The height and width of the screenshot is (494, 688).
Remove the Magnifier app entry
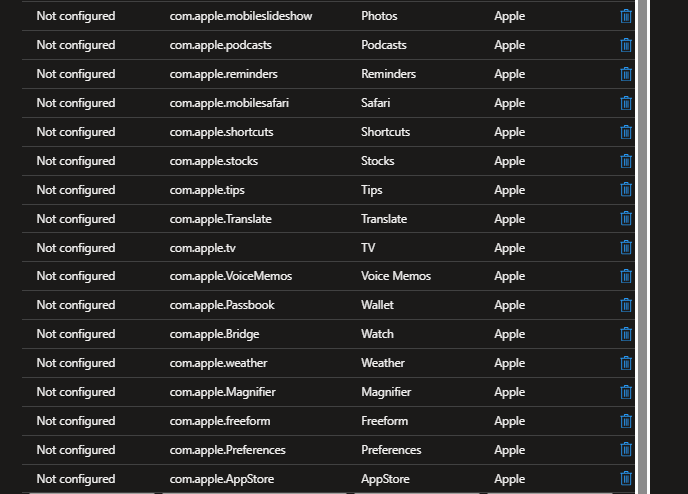point(626,392)
